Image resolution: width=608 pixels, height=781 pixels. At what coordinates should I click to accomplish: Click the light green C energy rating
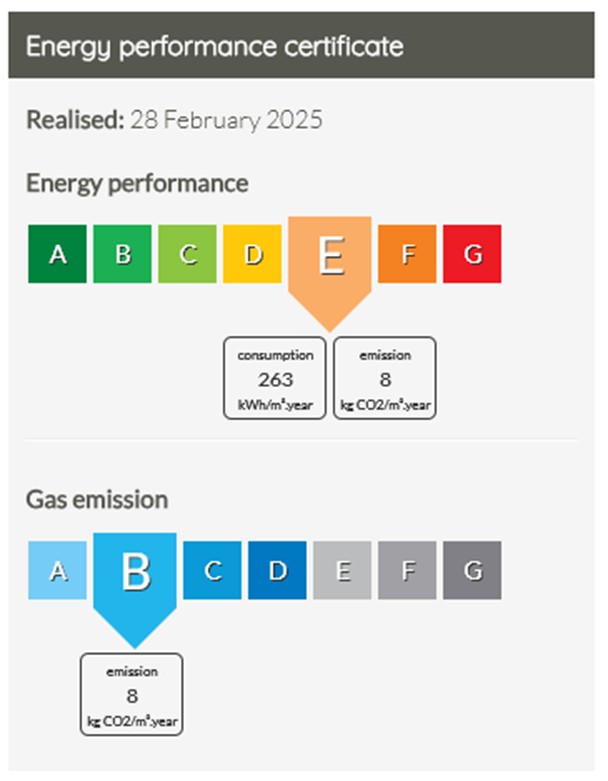[187, 254]
